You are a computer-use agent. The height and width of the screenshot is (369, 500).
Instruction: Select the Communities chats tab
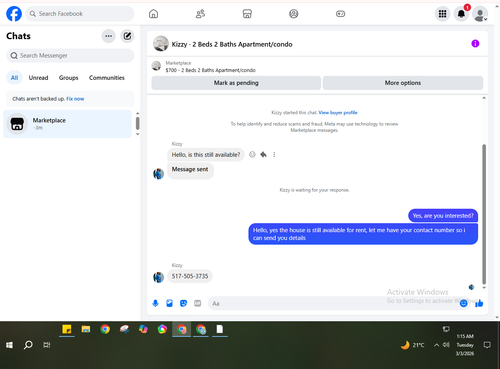[x=107, y=78]
